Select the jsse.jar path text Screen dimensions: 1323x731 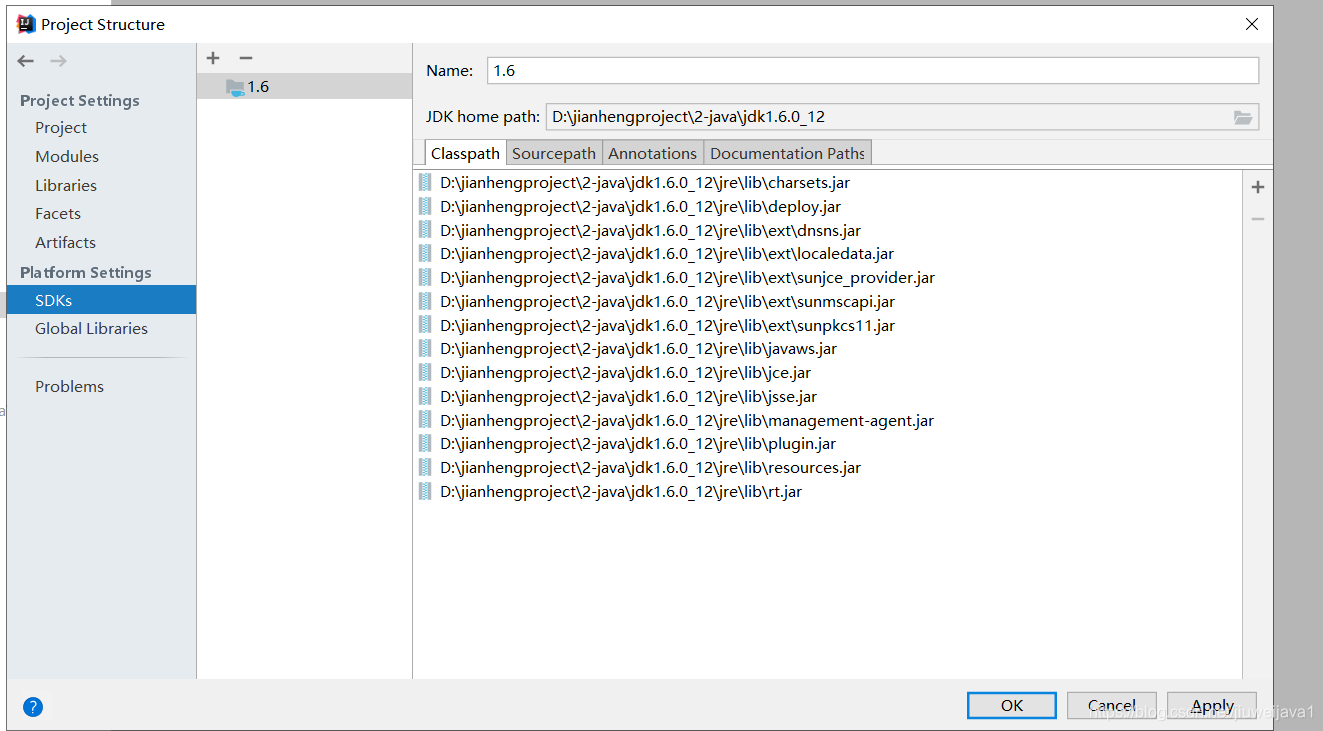(x=628, y=396)
